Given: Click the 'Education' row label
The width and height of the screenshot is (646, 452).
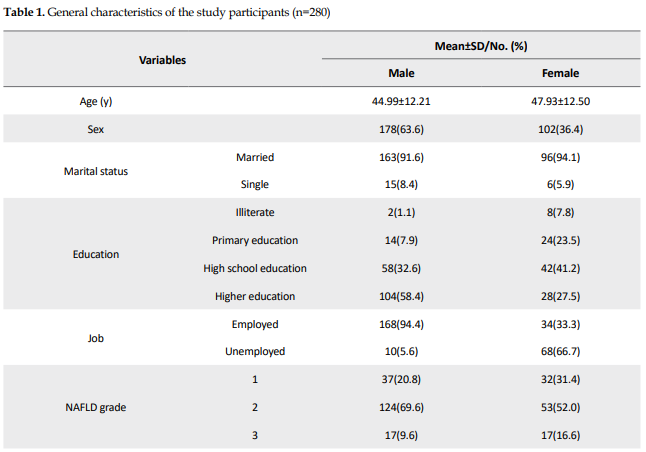Looking at the screenshot, I should 96,254.
